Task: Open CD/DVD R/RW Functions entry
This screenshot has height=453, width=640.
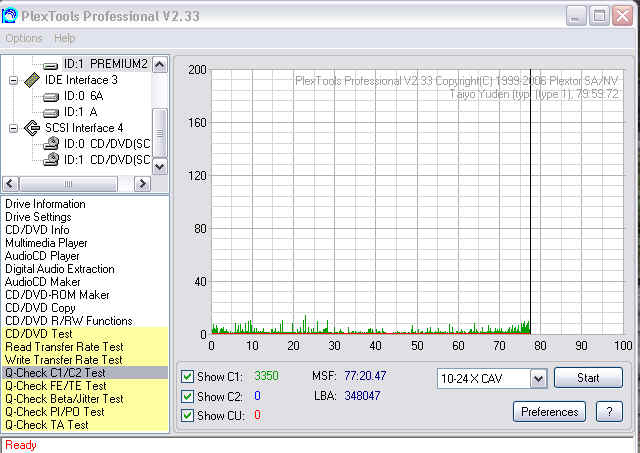Action: [69, 321]
